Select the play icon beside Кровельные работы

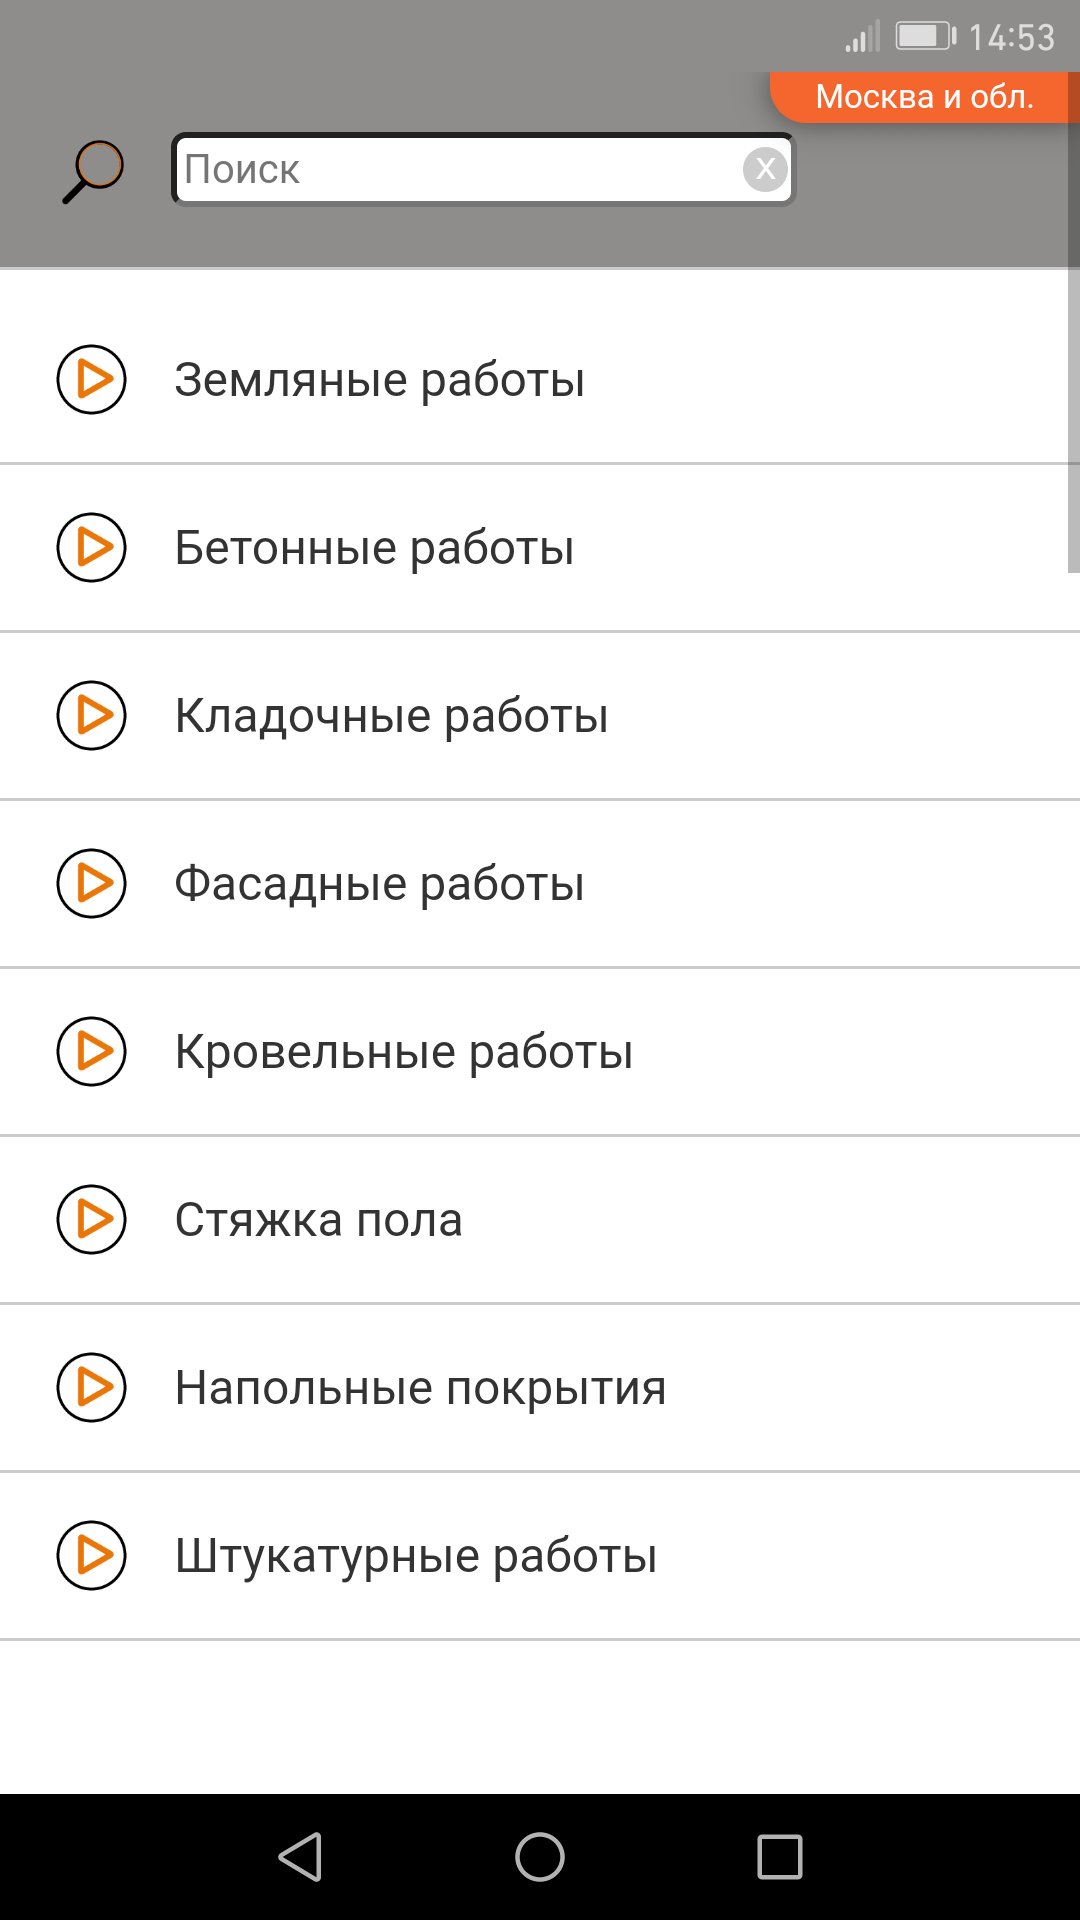[x=90, y=1051]
